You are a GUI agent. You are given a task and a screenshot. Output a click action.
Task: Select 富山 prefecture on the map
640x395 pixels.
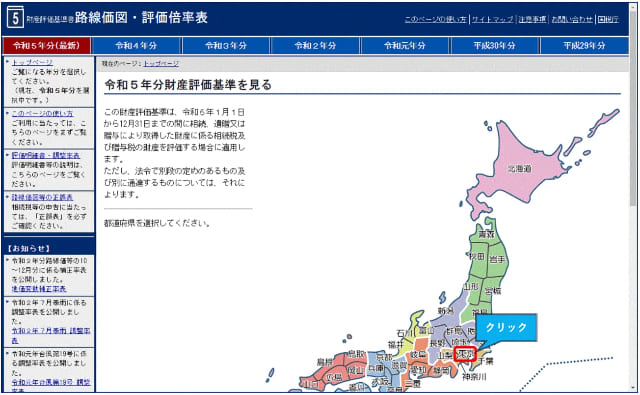pyautogui.click(x=426, y=331)
